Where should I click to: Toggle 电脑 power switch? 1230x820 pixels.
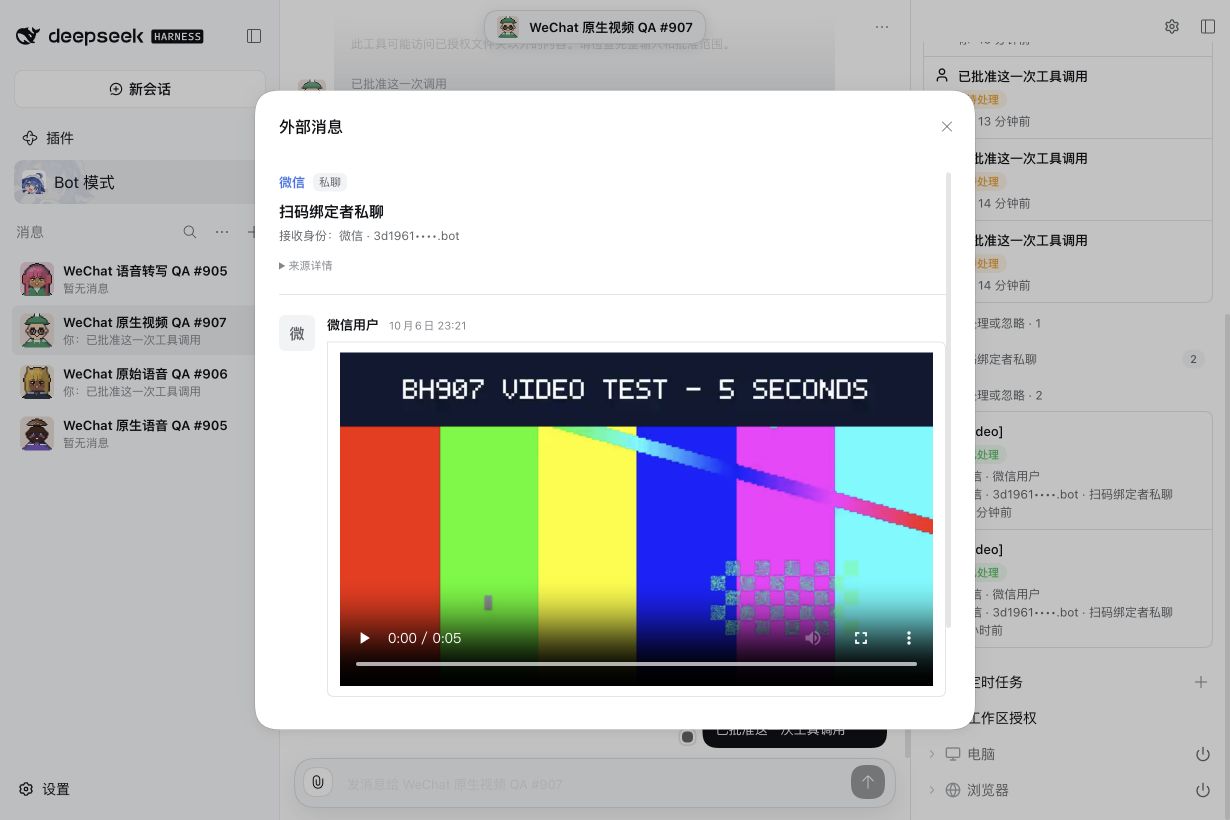(x=1203, y=754)
